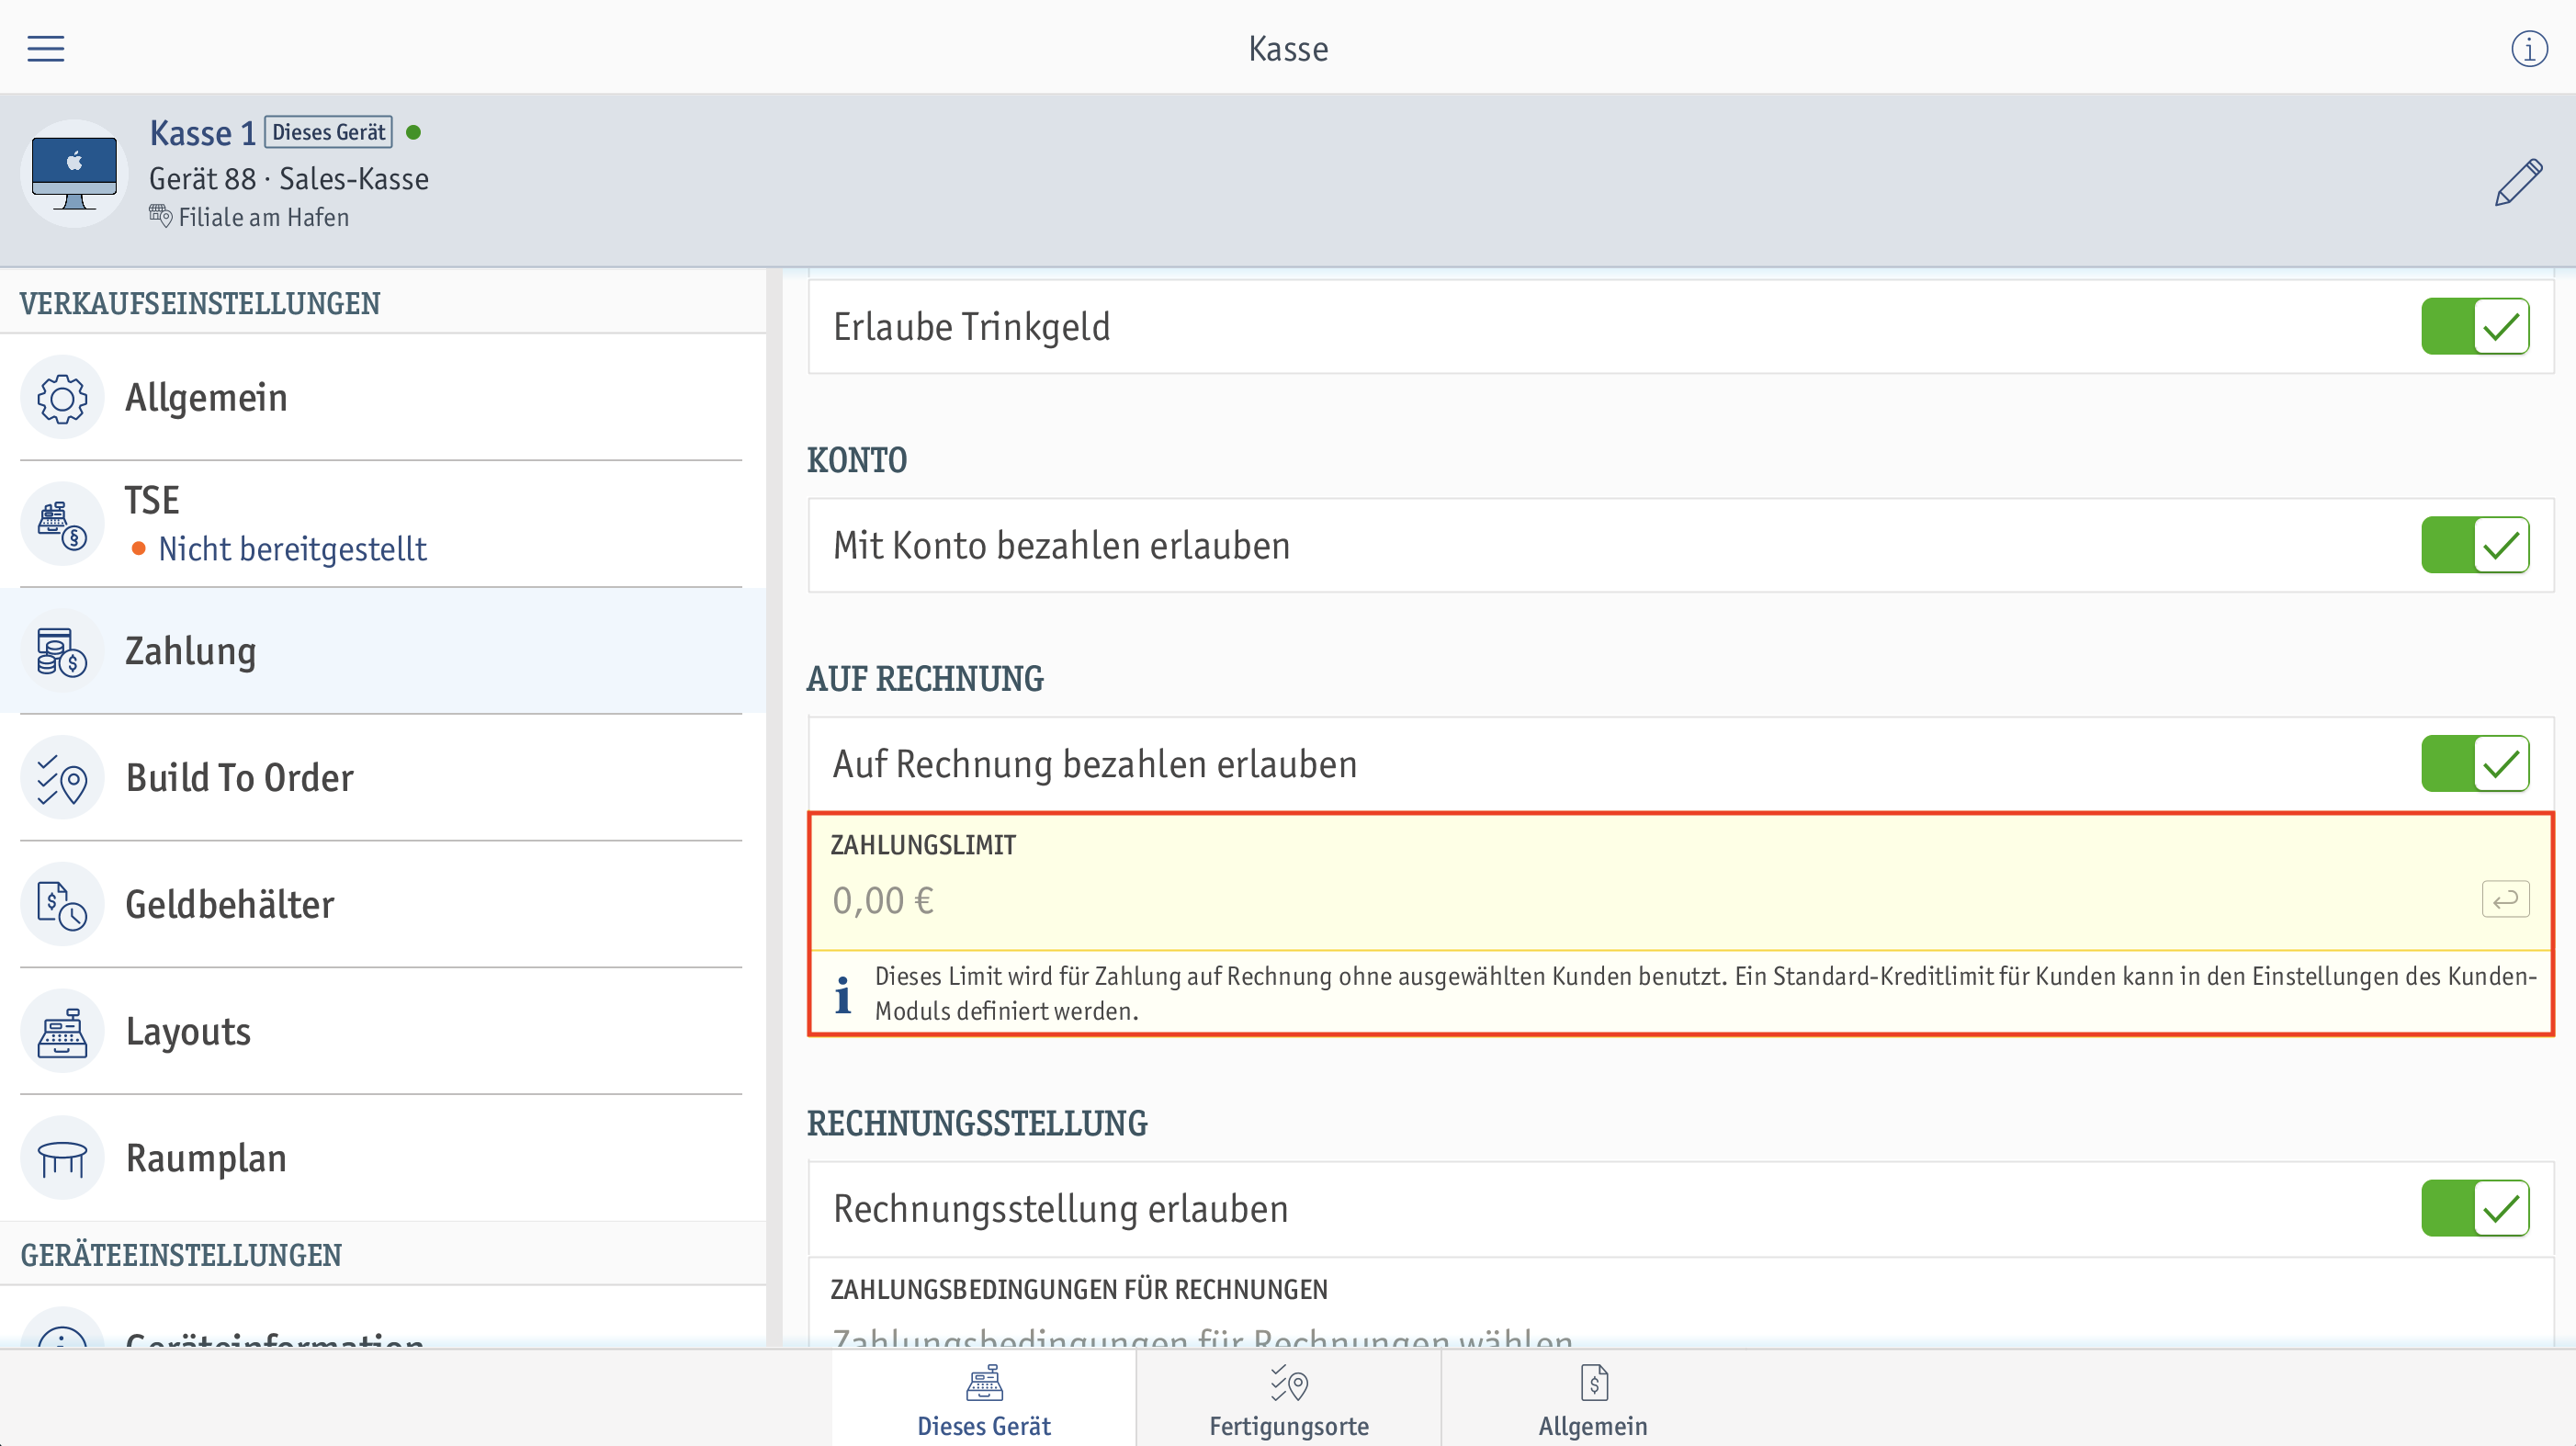
Task: Open TSE settings in the sidebar
Action: tap(381, 524)
